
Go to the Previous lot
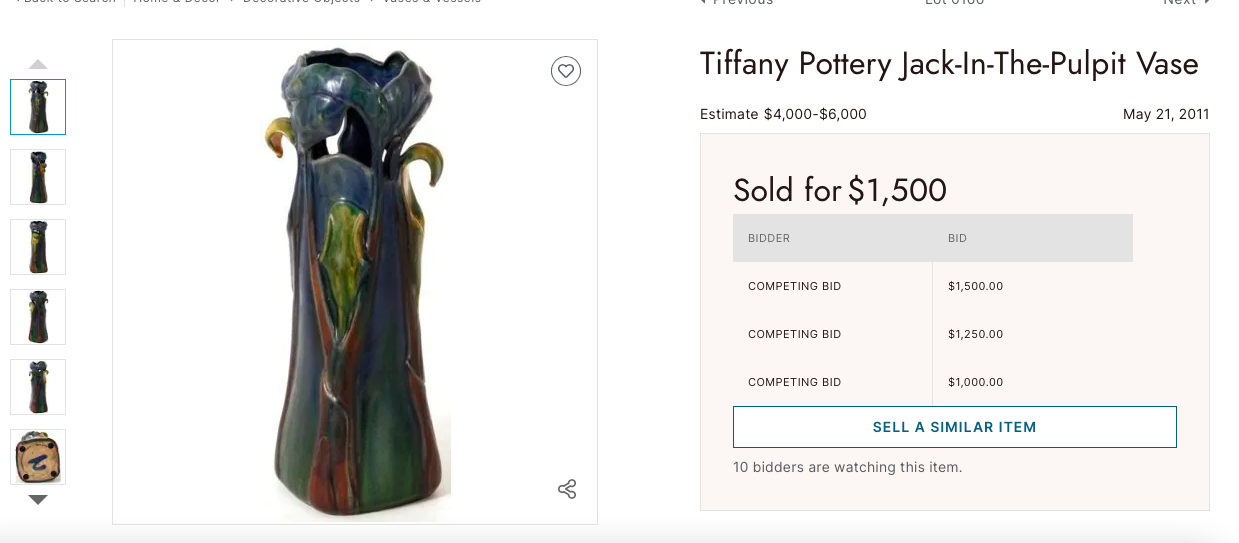(738, 3)
